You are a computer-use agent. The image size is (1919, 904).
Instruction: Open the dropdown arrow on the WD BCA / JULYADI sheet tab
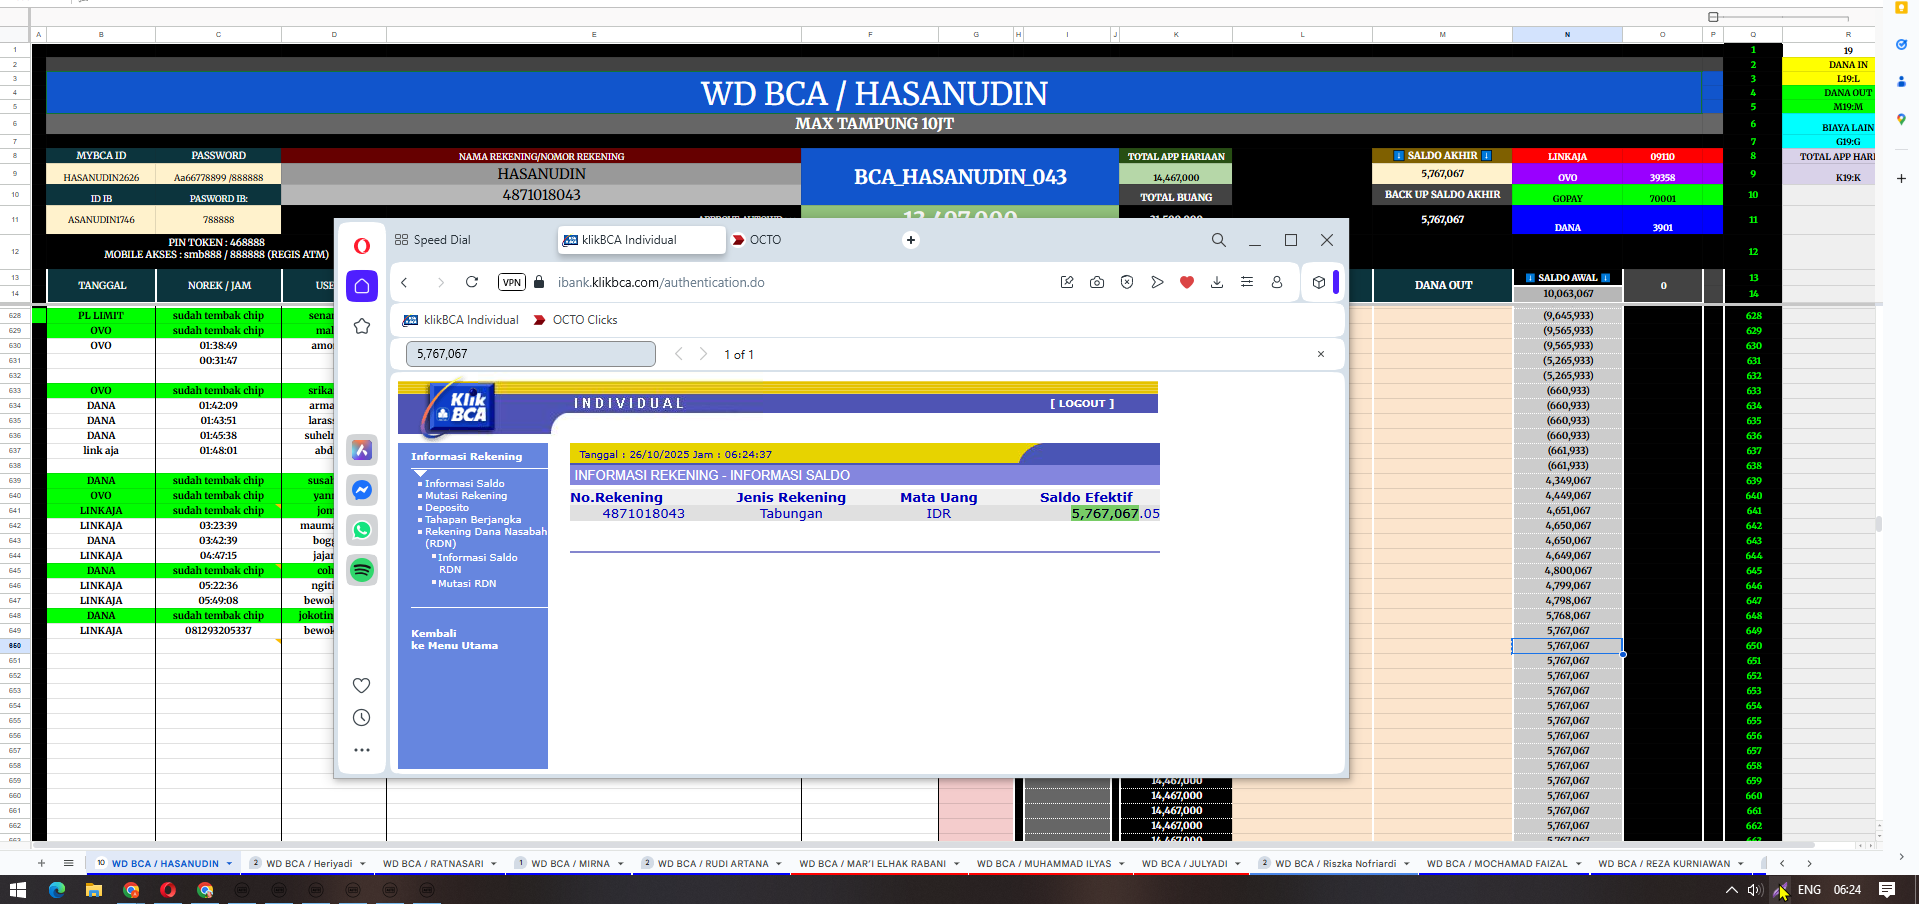[1237, 863]
